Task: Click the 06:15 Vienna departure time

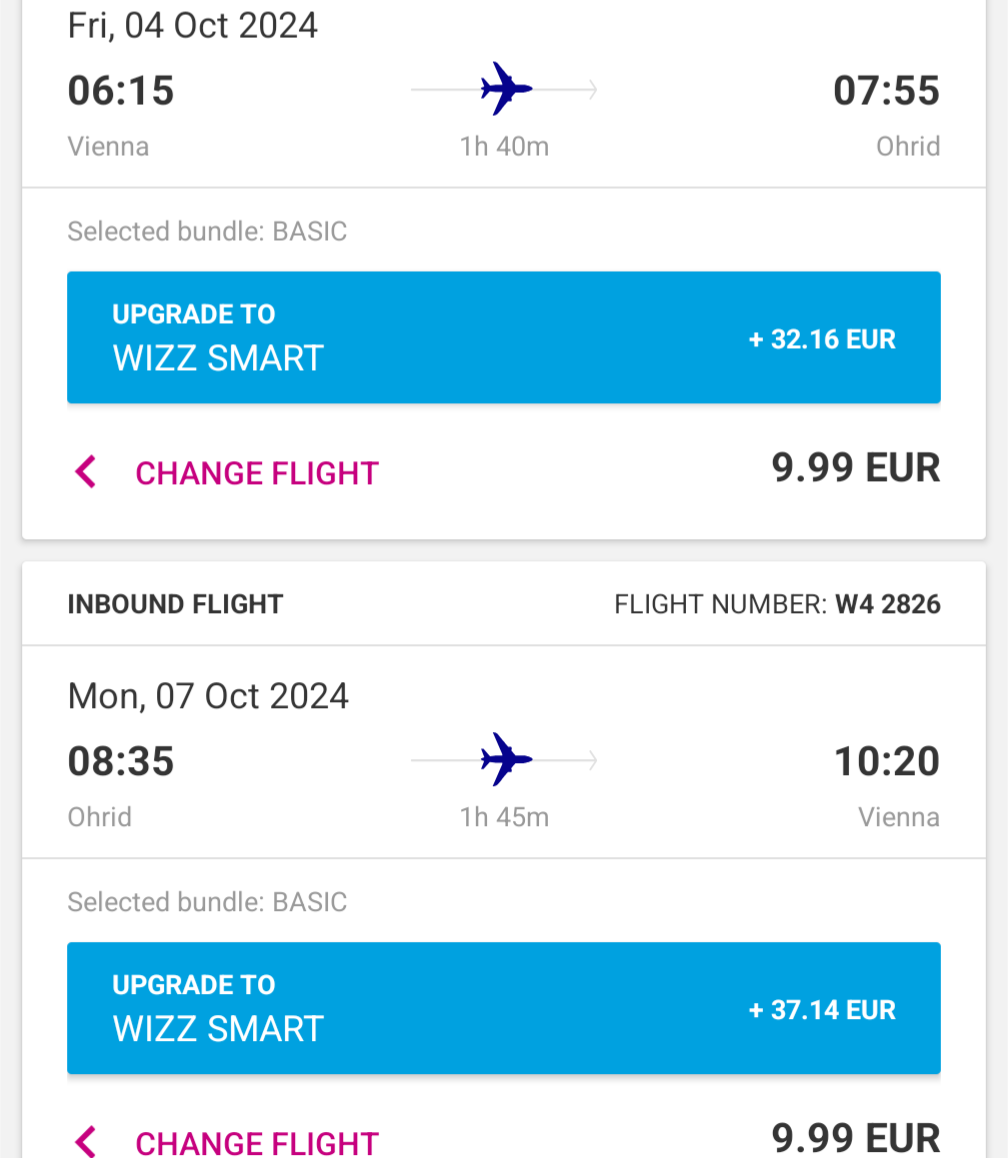Action: point(121,91)
